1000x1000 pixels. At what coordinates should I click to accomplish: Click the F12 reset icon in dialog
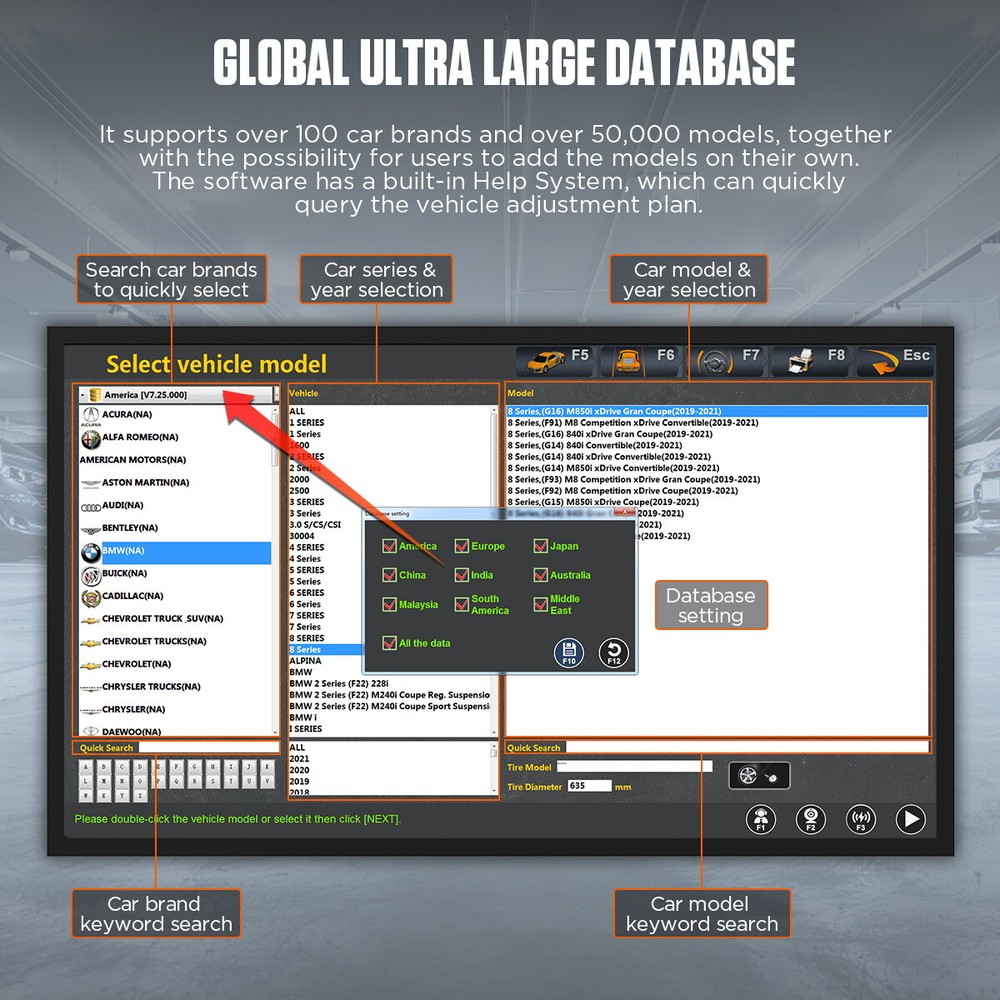tap(614, 653)
